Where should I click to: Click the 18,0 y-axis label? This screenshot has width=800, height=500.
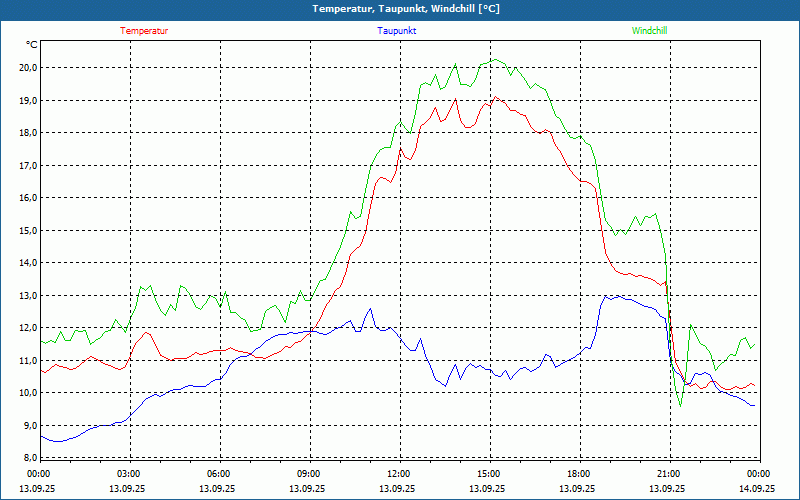tap(26, 133)
